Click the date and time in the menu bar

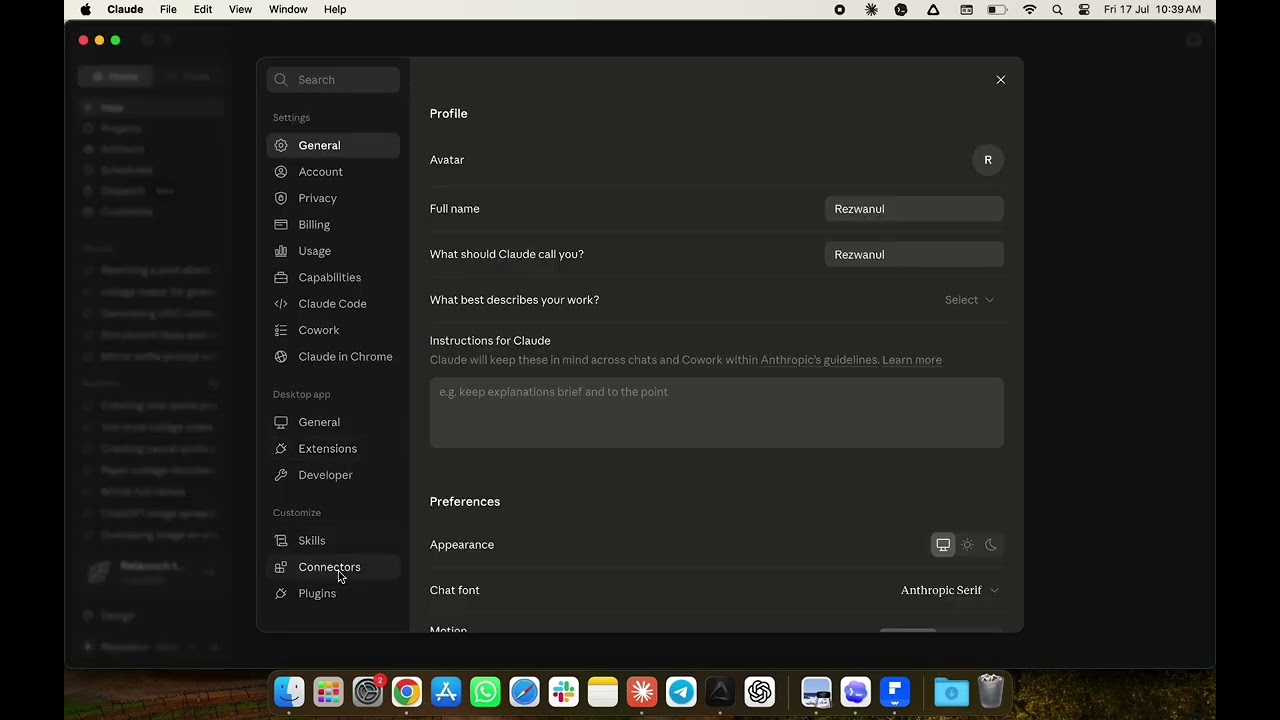[x=1152, y=10]
